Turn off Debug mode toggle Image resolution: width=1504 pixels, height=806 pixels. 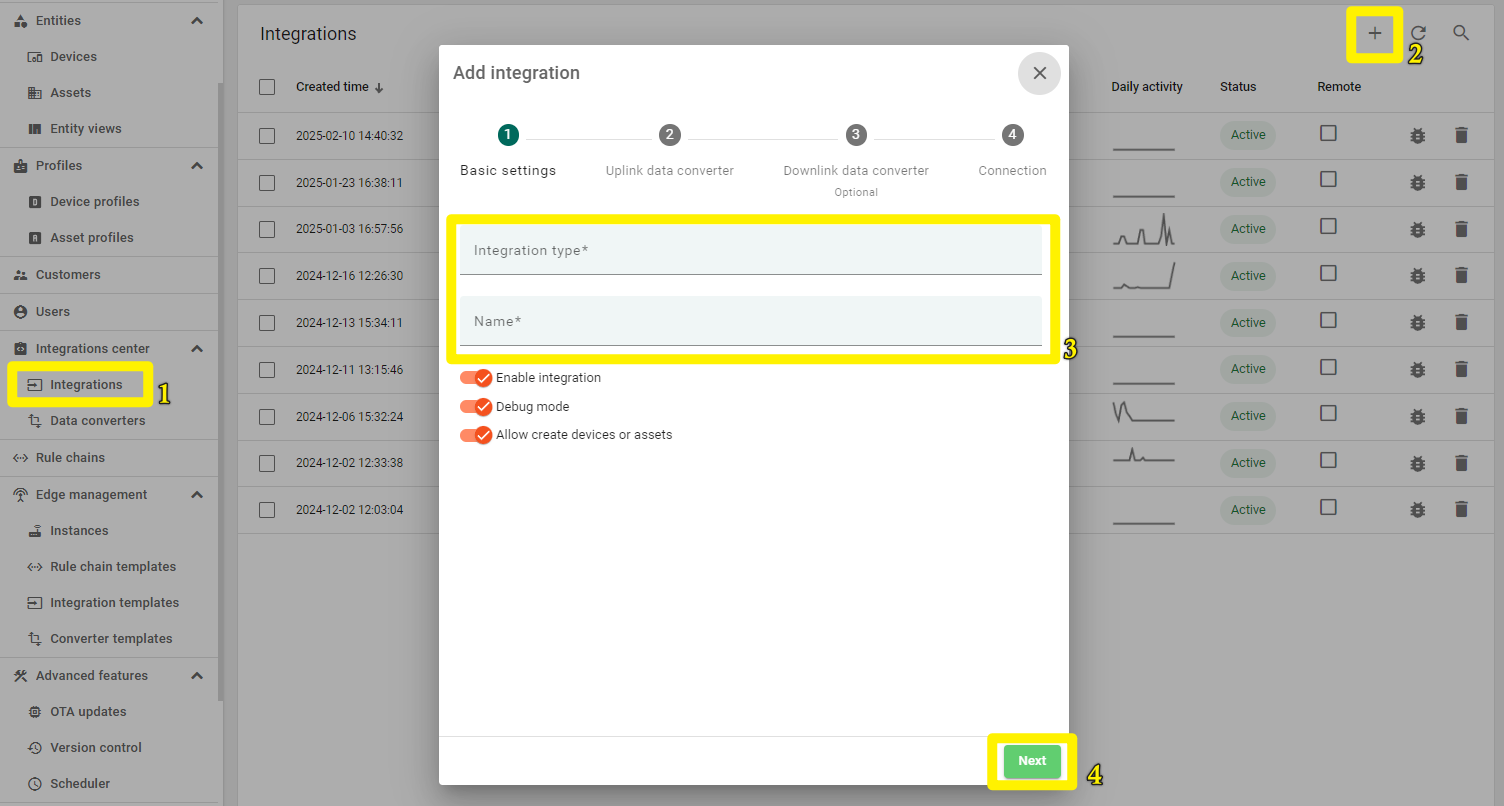point(476,407)
